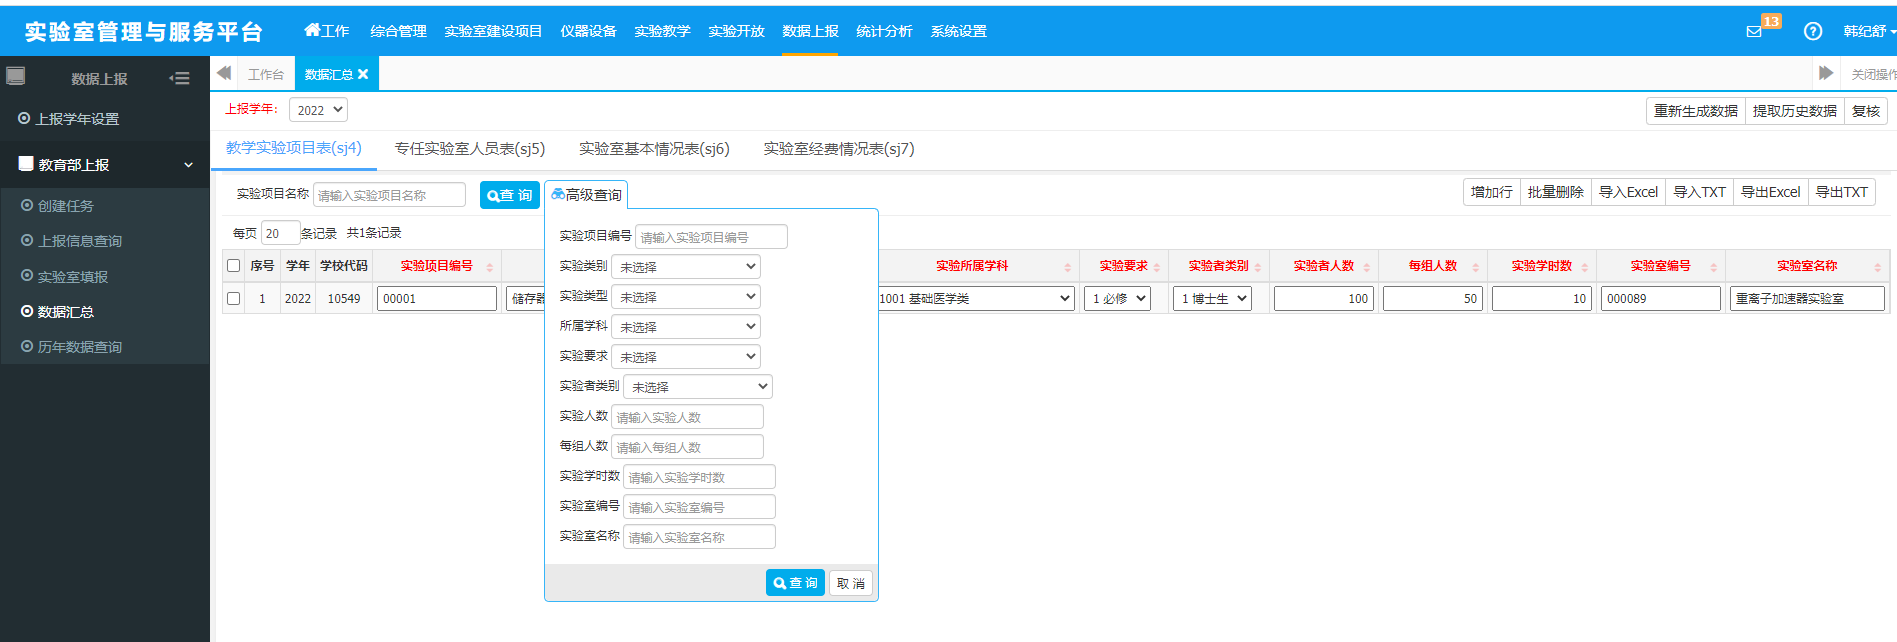Viewport: 1897px width, 642px height.
Task: Edit the project number cell 00001
Action: [437, 298]
